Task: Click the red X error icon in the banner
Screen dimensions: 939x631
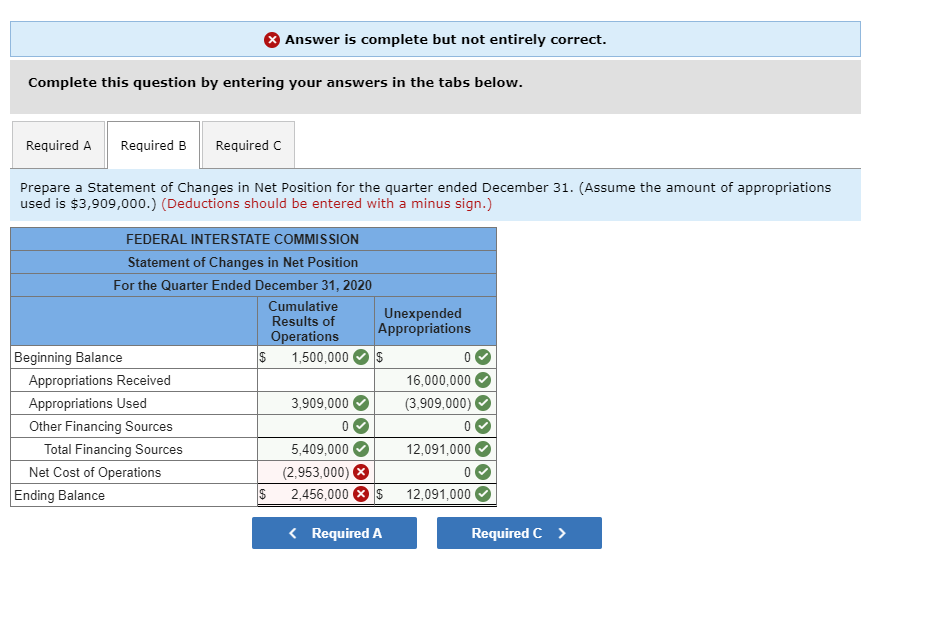Action: (x=271, y=39)
